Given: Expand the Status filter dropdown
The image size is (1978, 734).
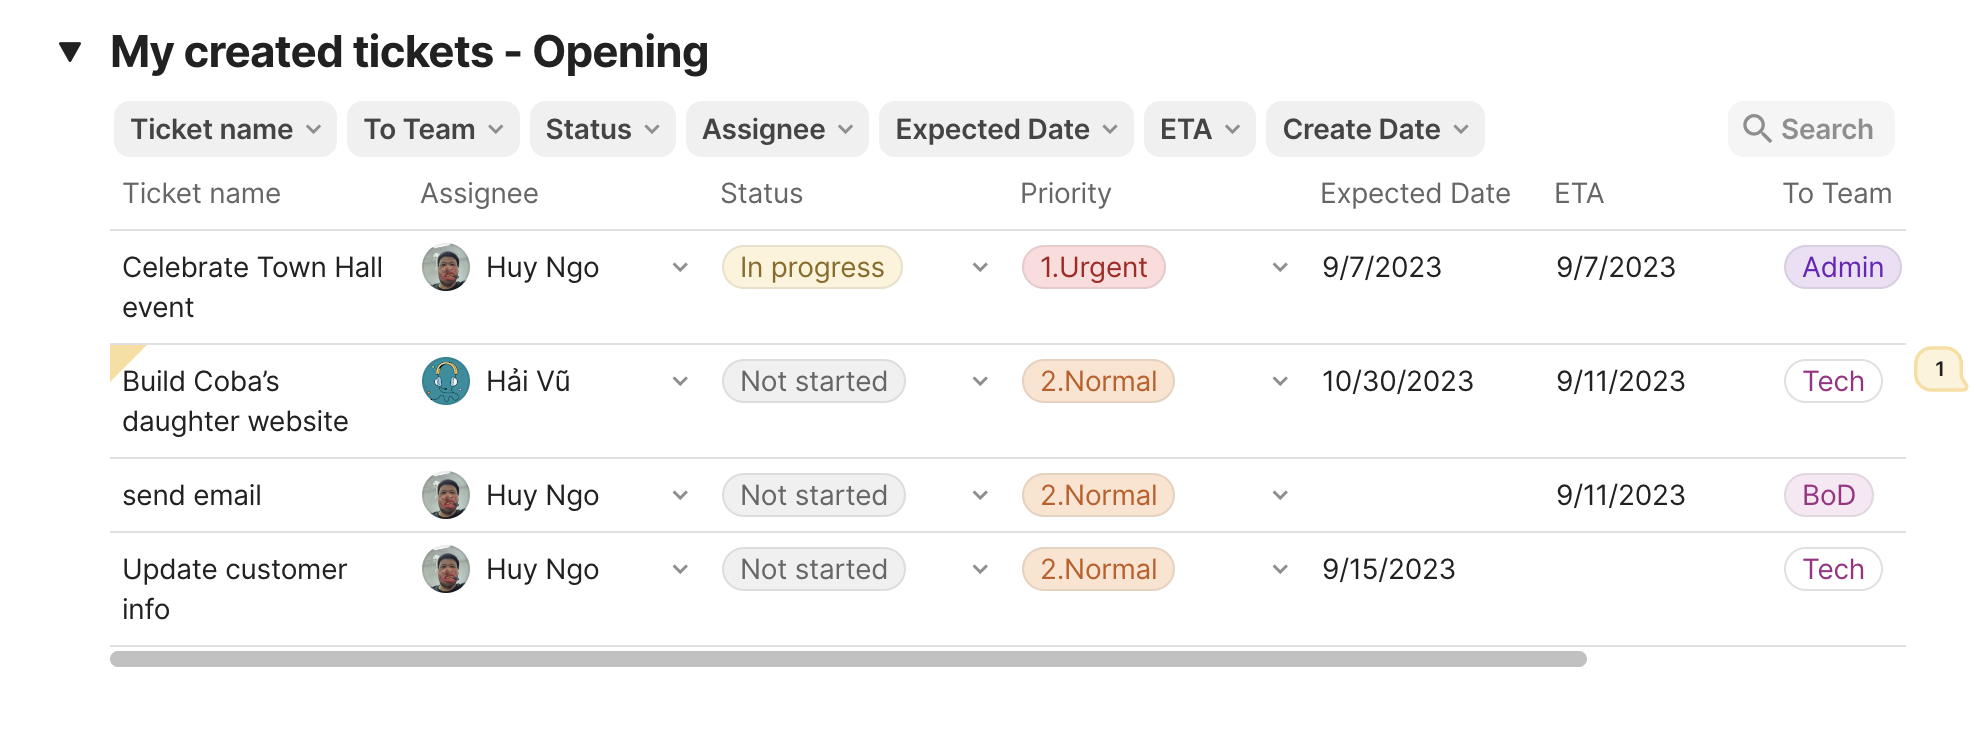Looking at the screenshot, I should 602,129.
